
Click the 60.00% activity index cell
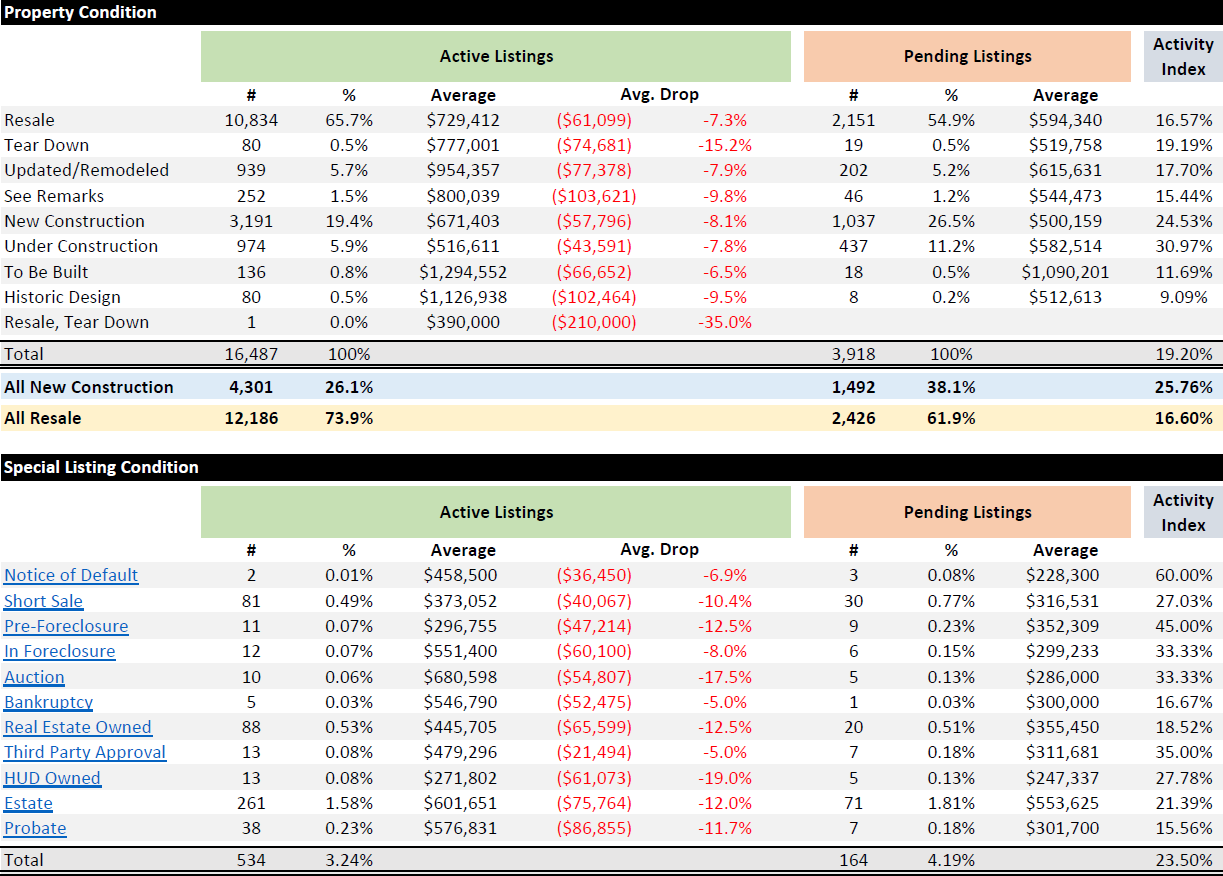pyautogui.click(x=1183, y=575)
